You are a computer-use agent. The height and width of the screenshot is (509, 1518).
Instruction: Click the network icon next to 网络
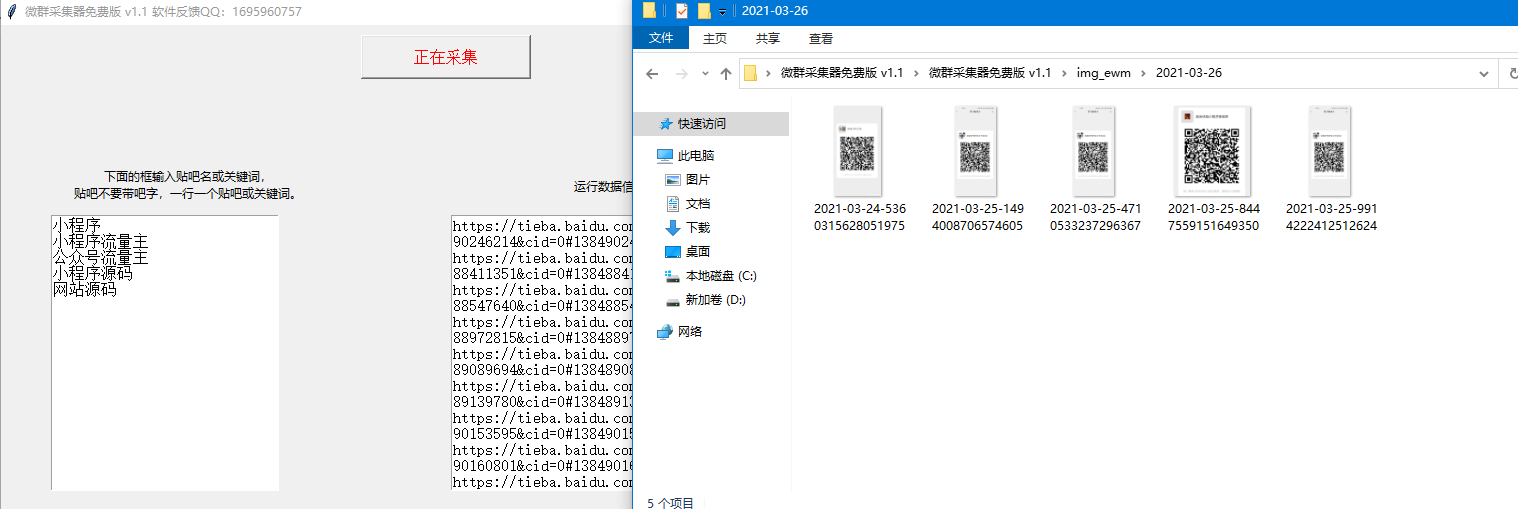[665, 332]
